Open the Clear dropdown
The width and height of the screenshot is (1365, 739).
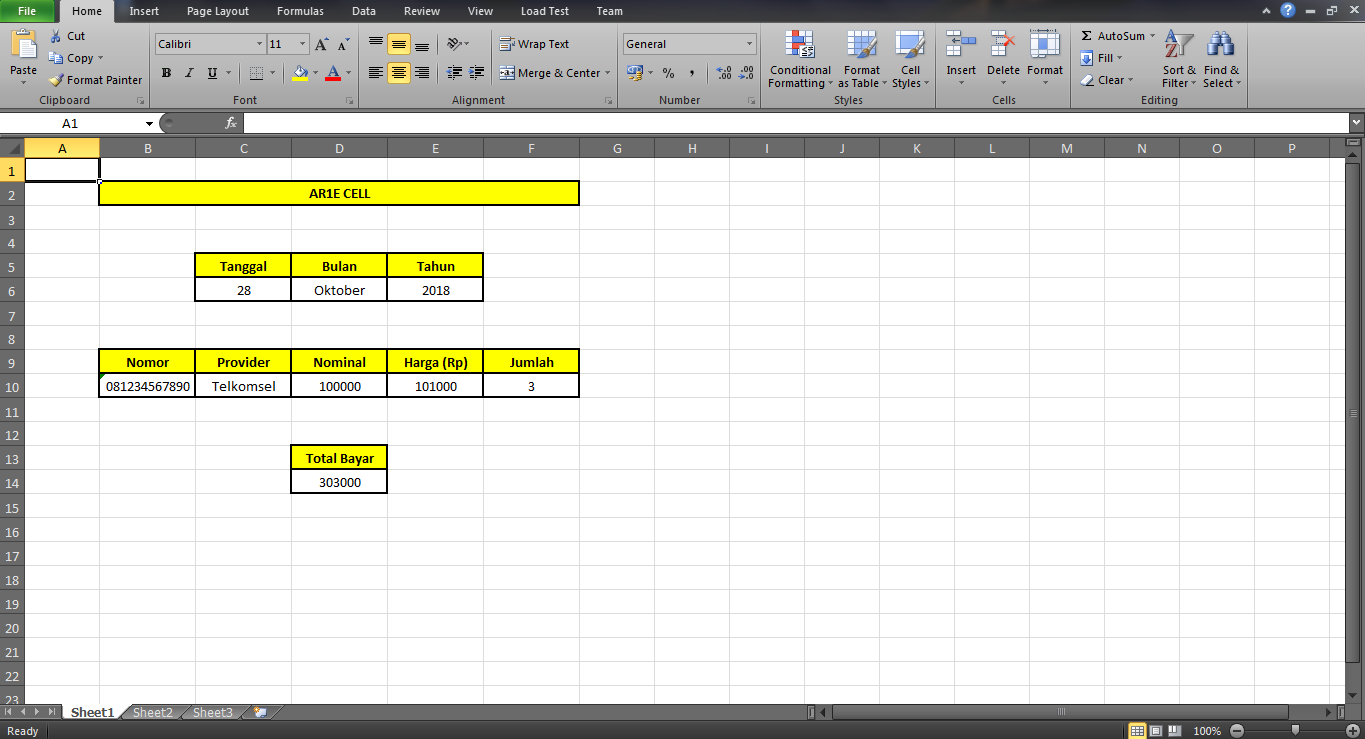point(1106,80)
